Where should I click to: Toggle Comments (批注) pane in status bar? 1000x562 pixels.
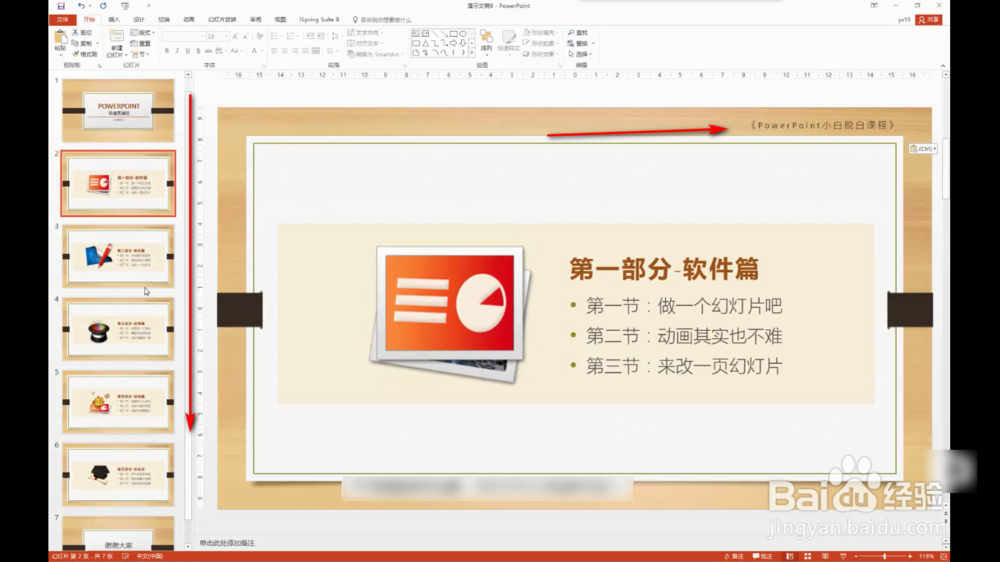763,556
